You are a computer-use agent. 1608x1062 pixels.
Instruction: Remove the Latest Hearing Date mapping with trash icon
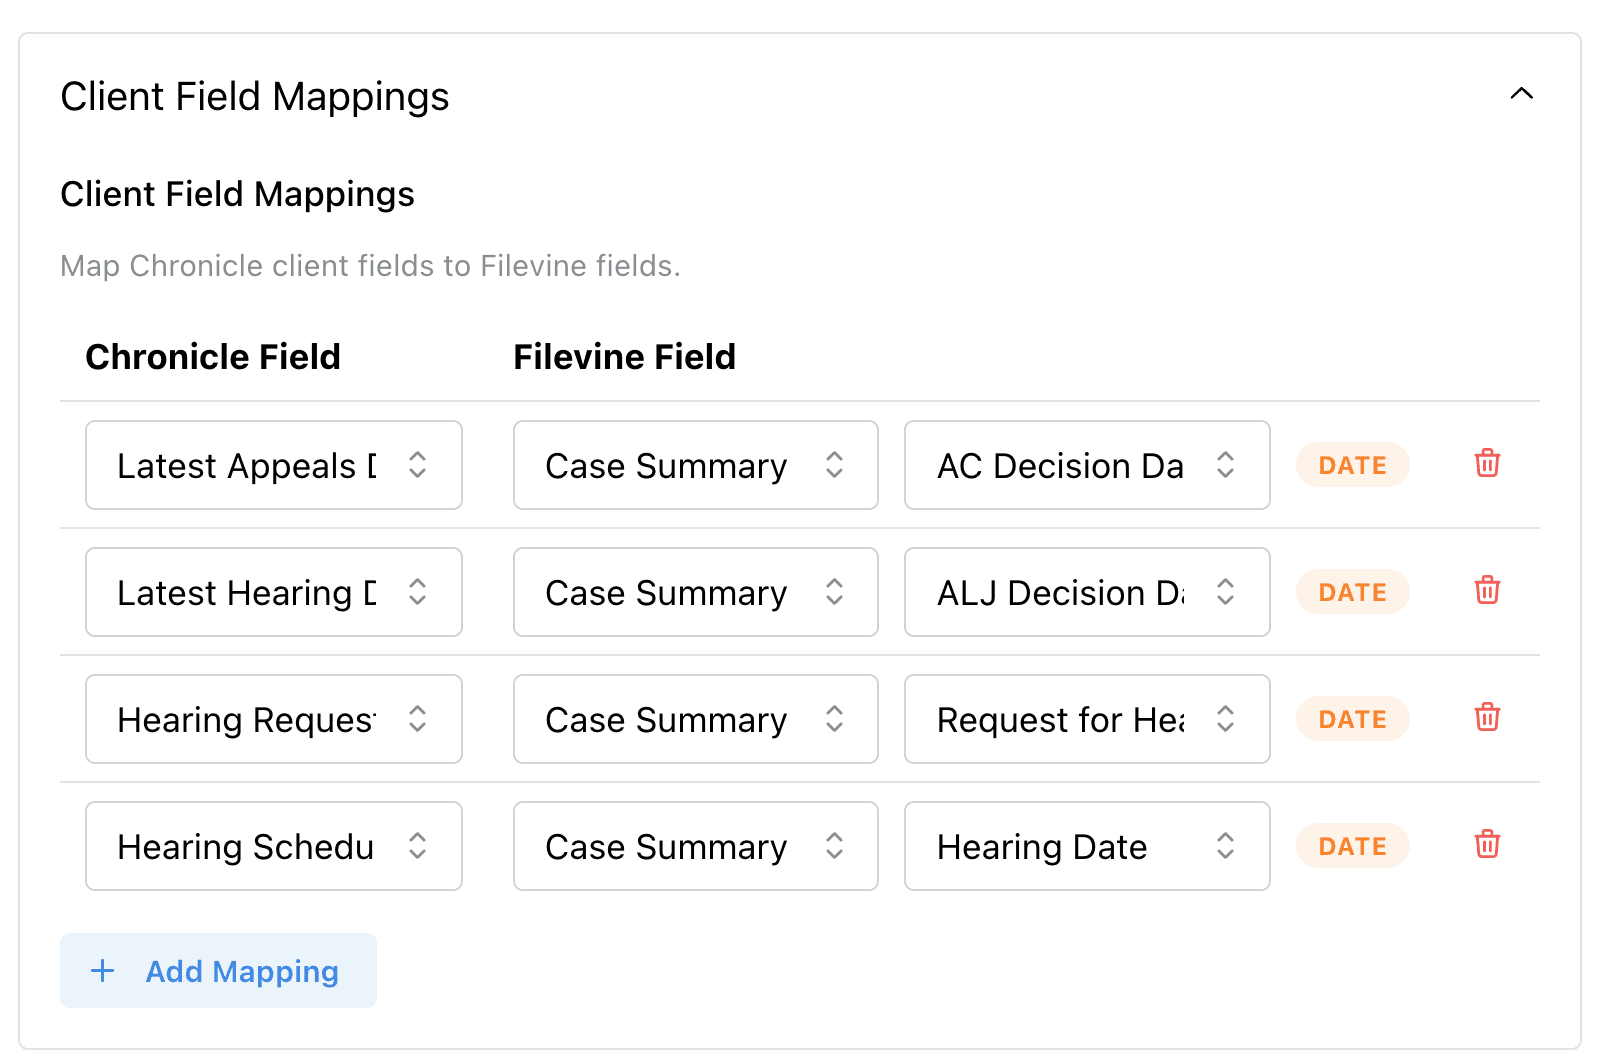(x=1487, y=591)
